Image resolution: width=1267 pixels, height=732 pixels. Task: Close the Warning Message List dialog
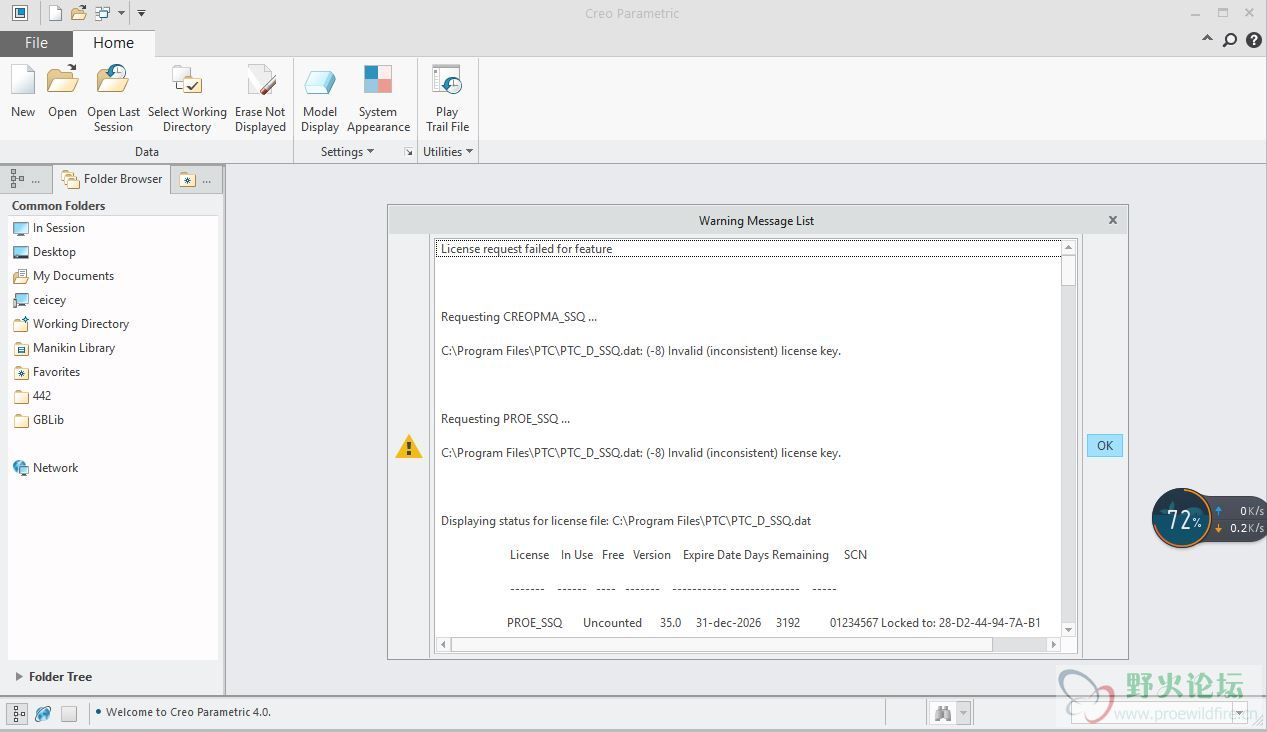tap(1113, 220)
